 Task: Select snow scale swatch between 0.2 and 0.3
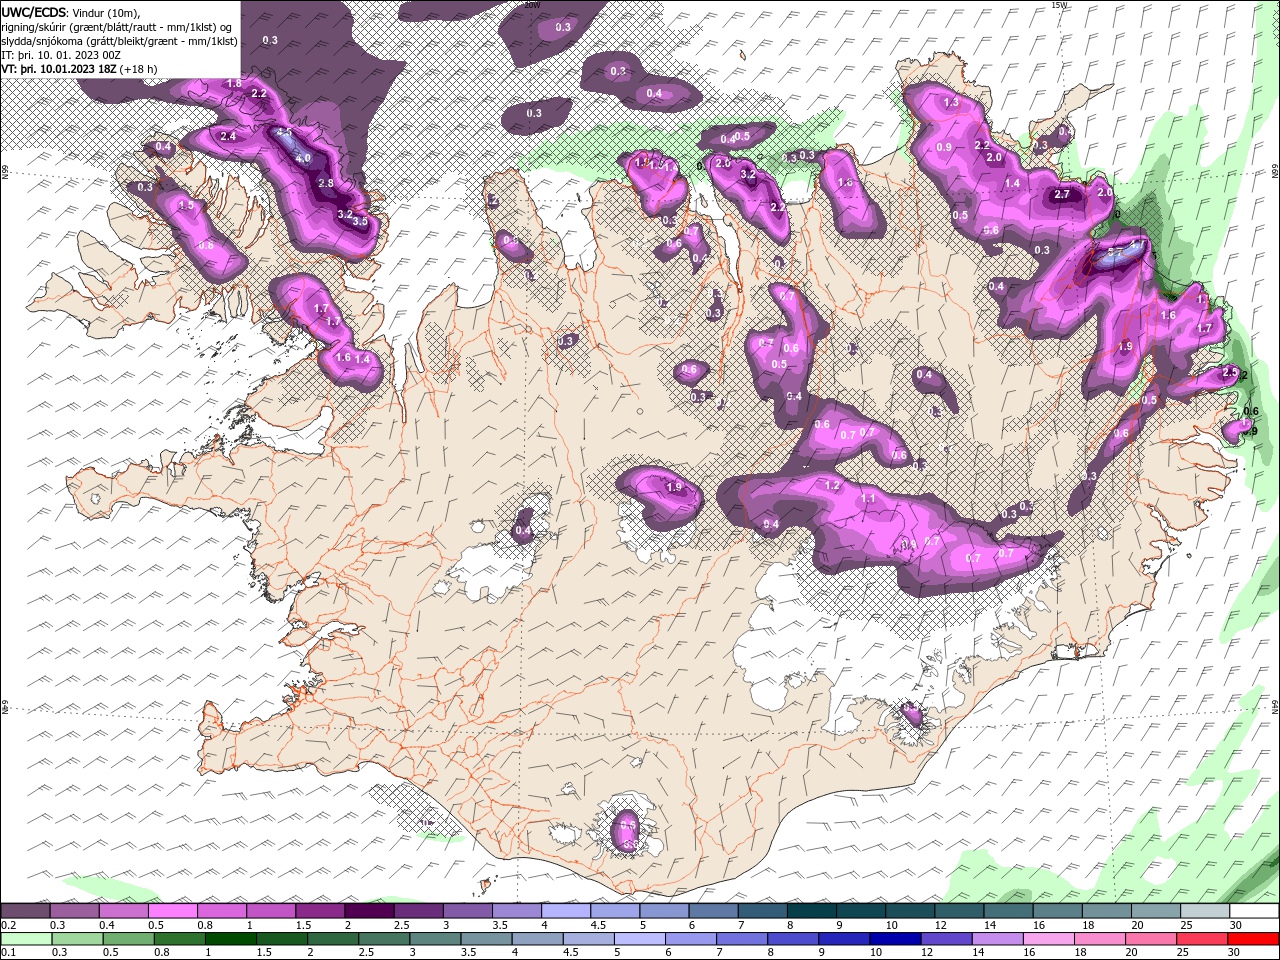click(x=26, y=912)
